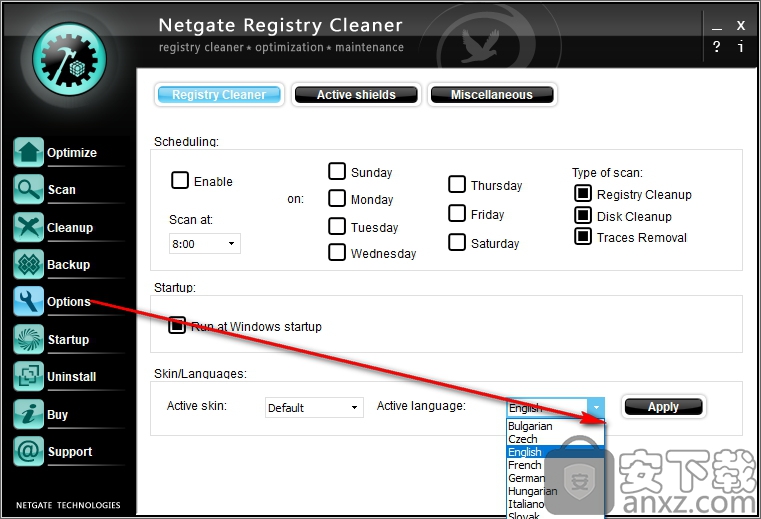Click the Support at-sign icon
The height and width of the screenshot is (519, 761).
click(29, 451)
